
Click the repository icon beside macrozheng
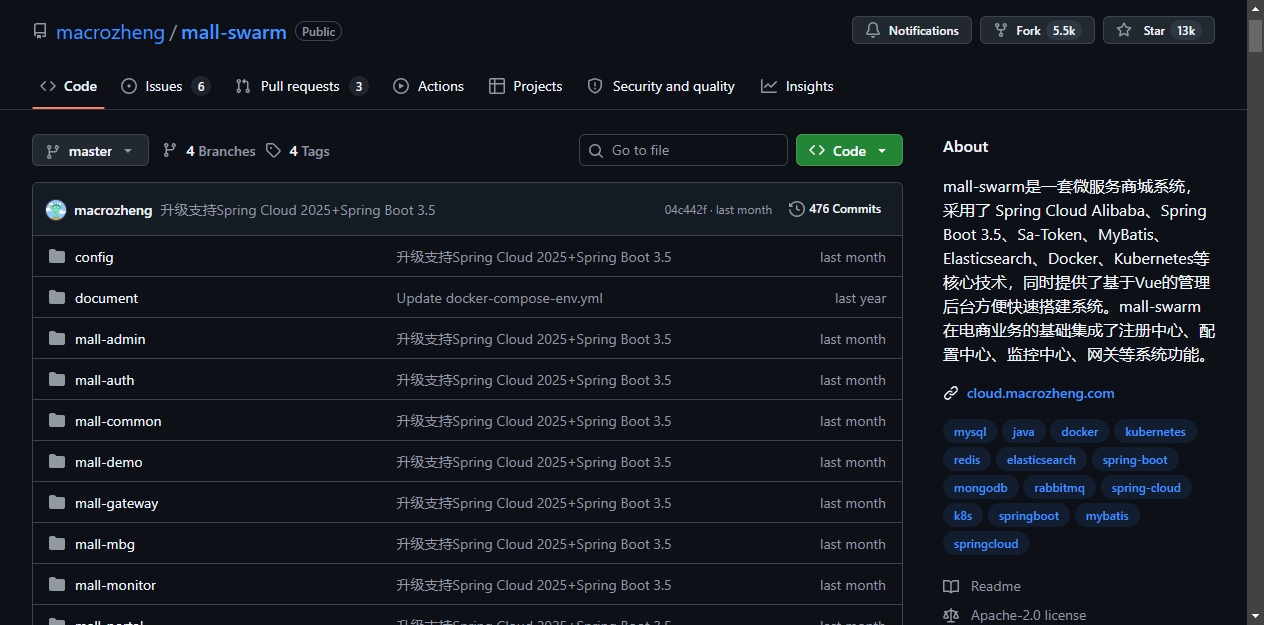pos(40,31)
